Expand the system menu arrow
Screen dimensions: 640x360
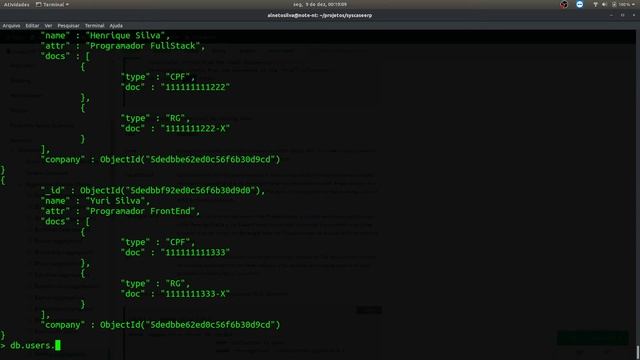point(634,4)
